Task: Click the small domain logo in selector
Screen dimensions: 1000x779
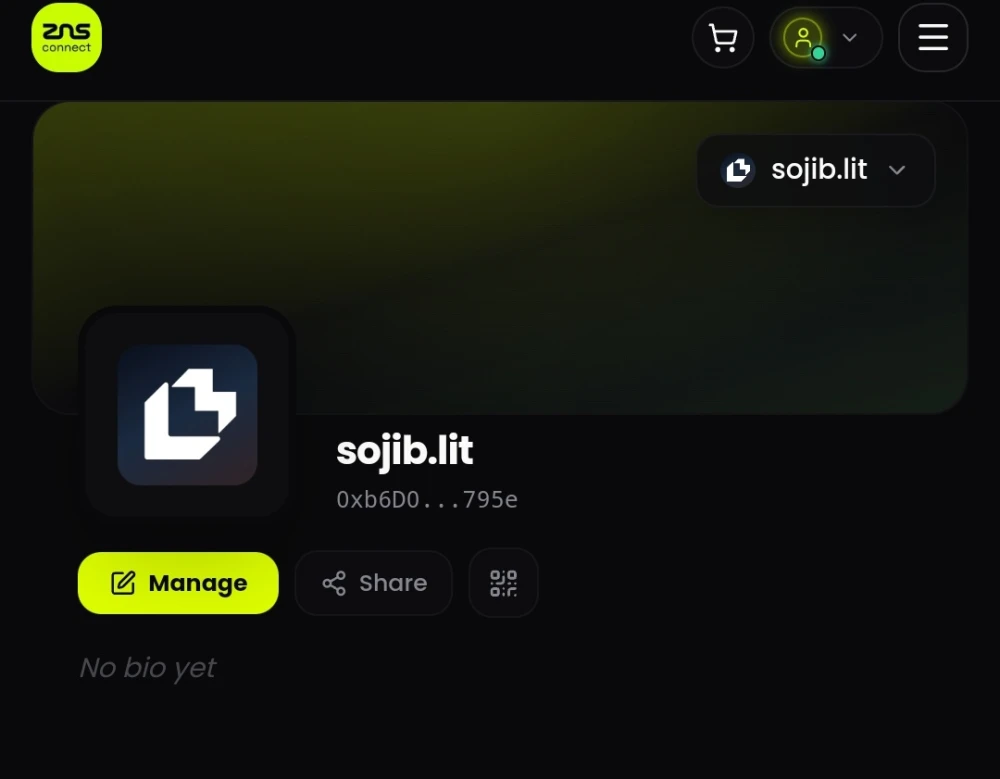Action: point(738,170)
